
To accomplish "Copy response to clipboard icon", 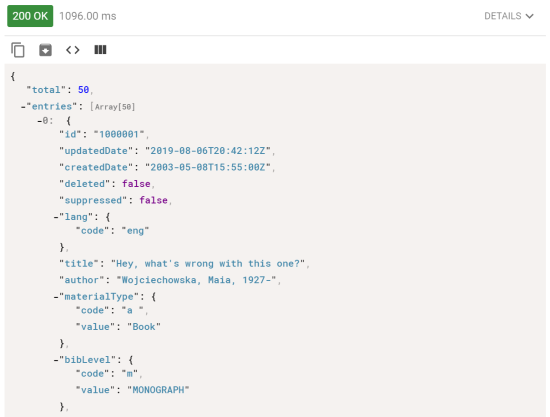I will tap(18, 50).
